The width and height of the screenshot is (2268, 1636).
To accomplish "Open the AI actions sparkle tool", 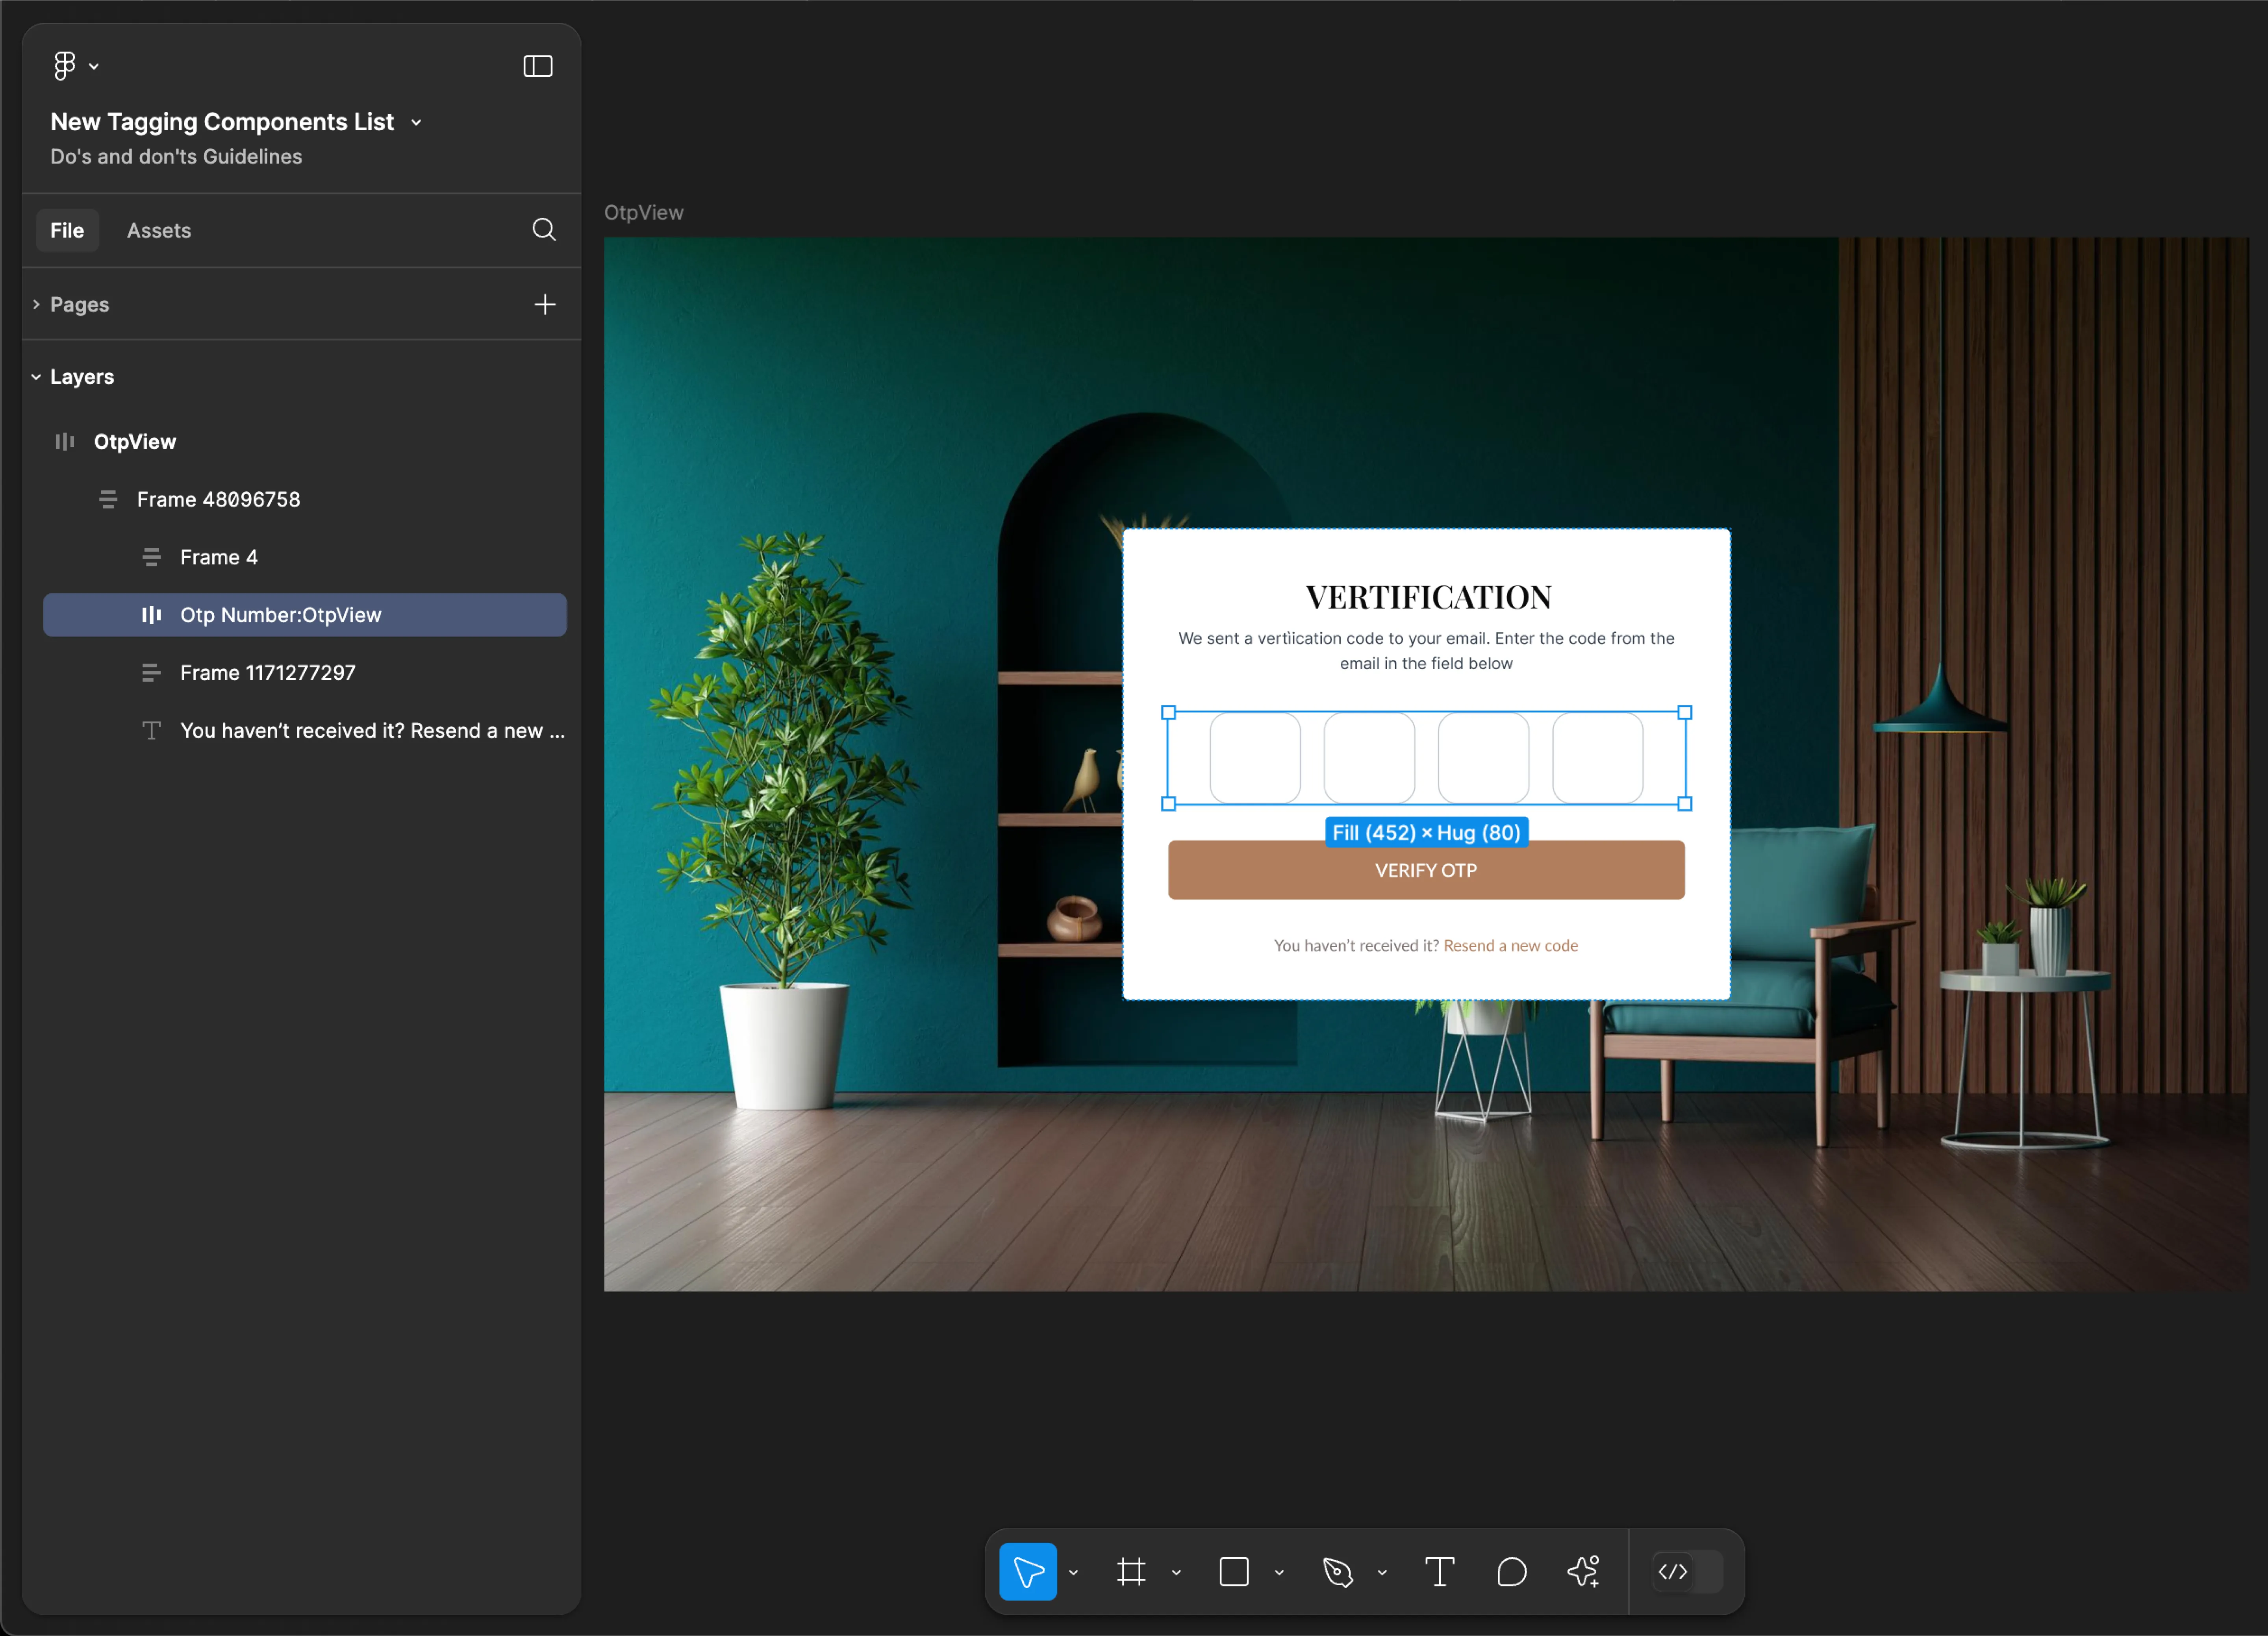I will tap(1584, 1572).
